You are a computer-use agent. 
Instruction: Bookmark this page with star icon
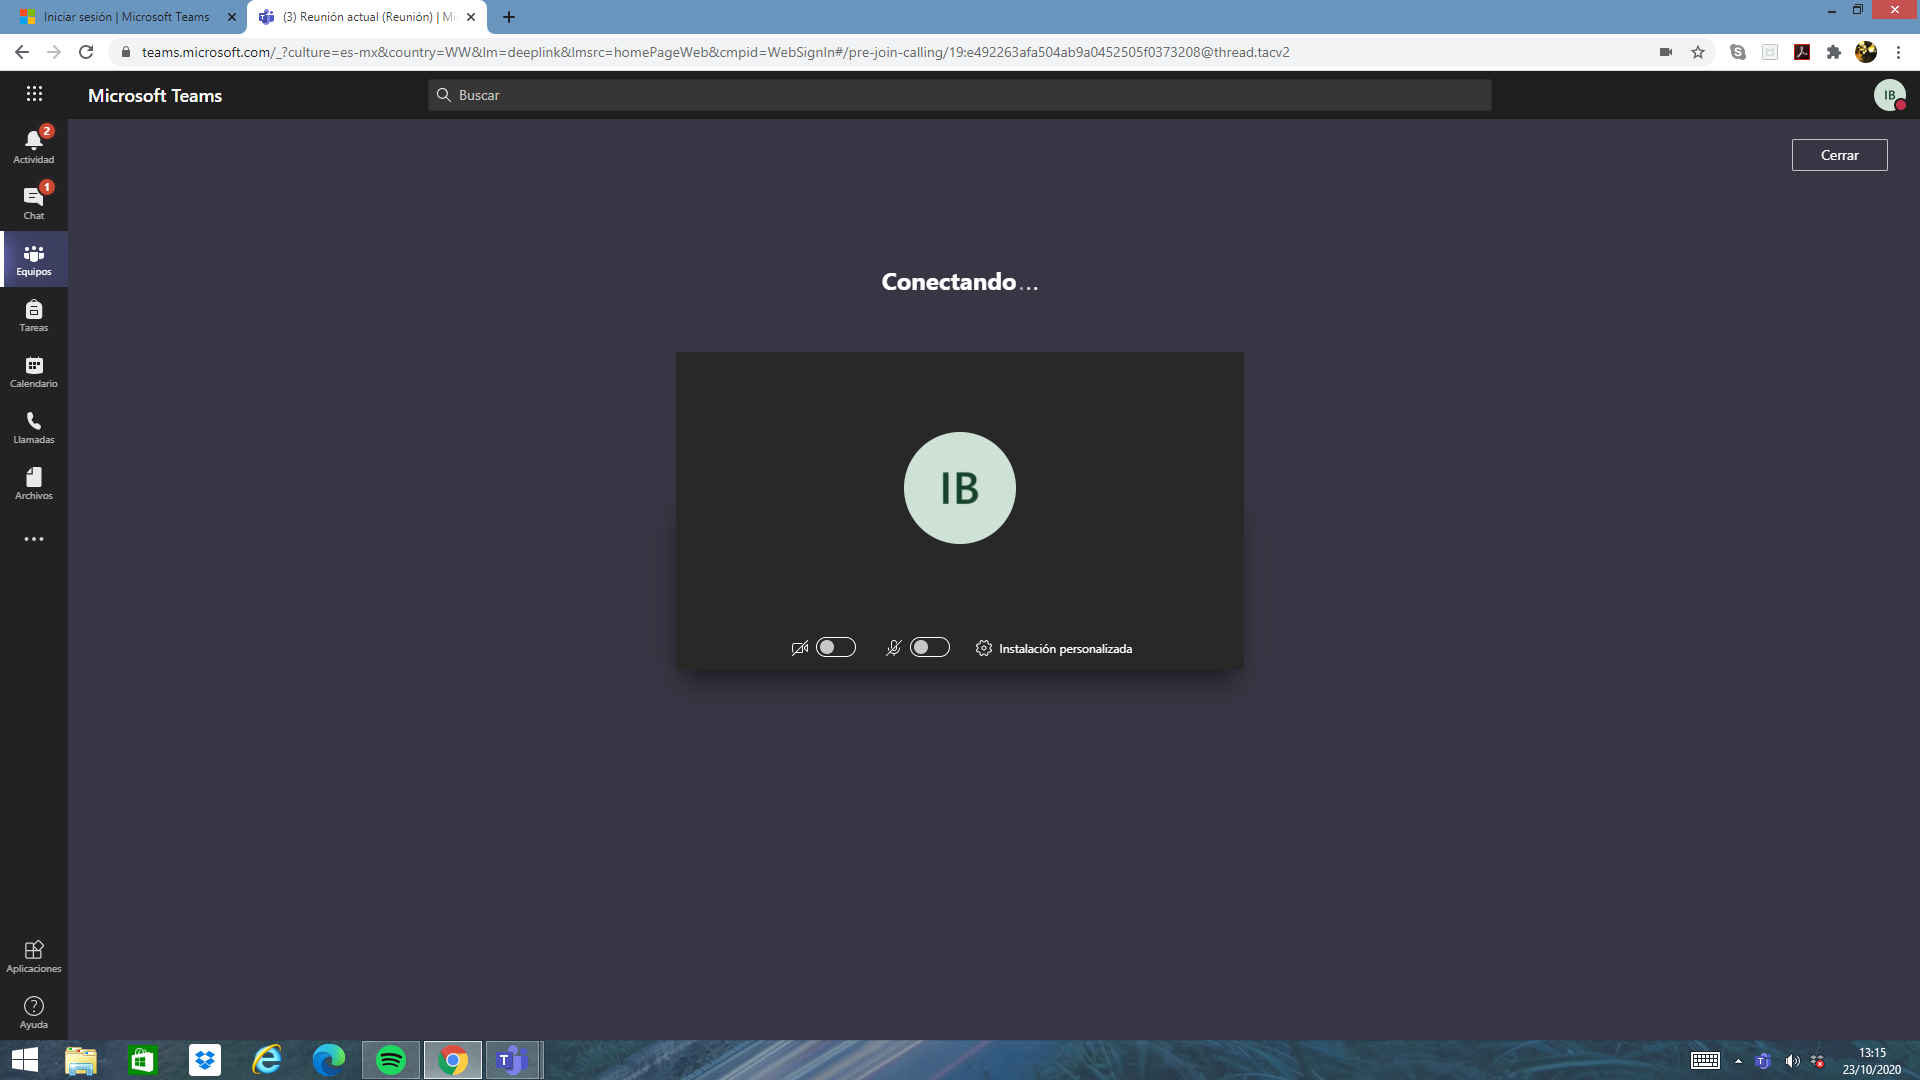pos(1698,52)
